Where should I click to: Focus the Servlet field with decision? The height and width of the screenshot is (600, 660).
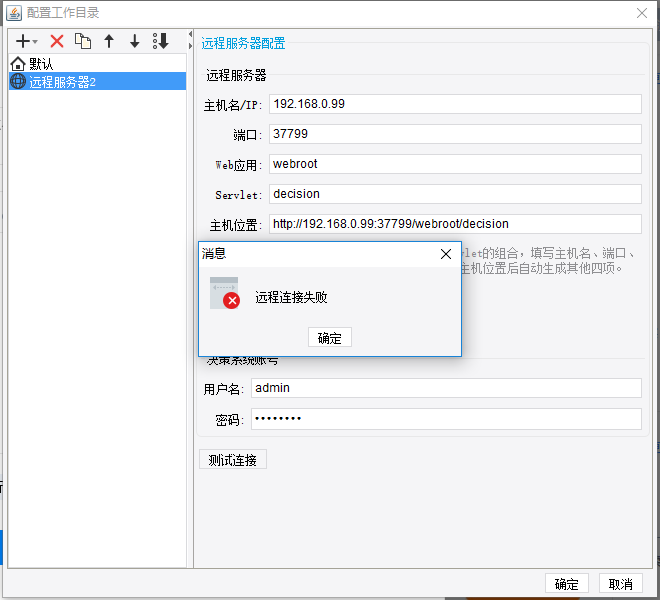pyautogui.click(x=455, y=194)
